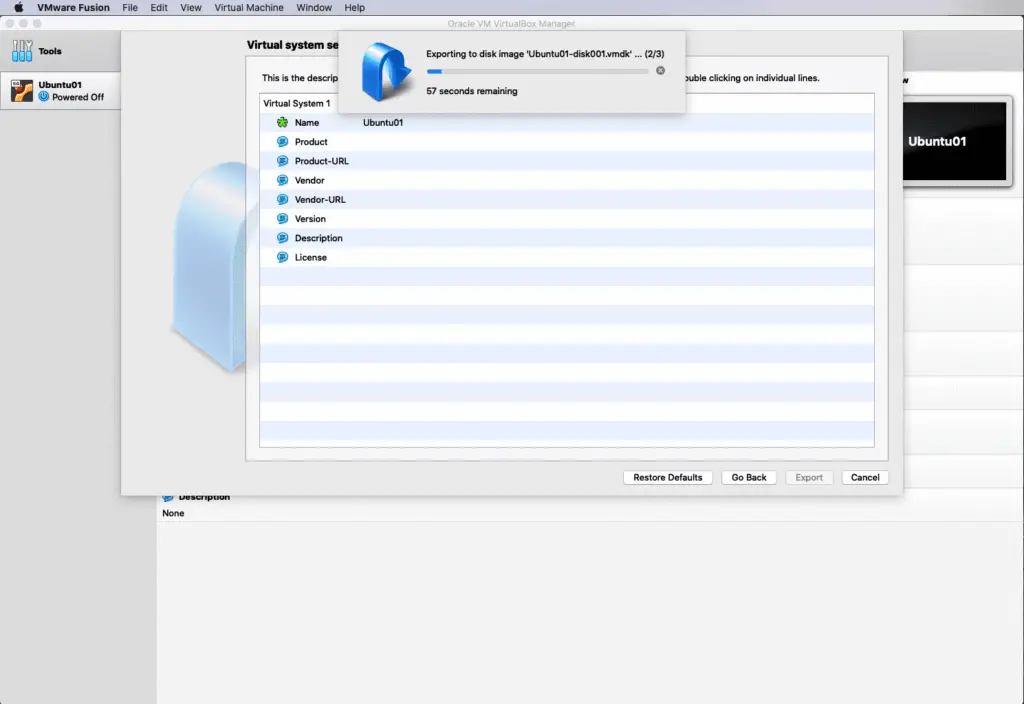
Task: Select the Product-URL row label
Action: pos(321,161)
